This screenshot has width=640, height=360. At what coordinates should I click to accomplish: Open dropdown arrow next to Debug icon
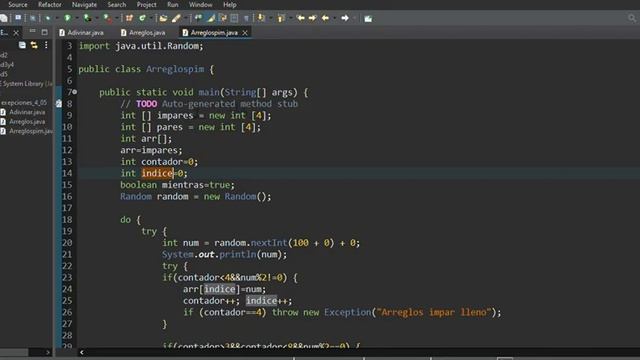(57, 18)
